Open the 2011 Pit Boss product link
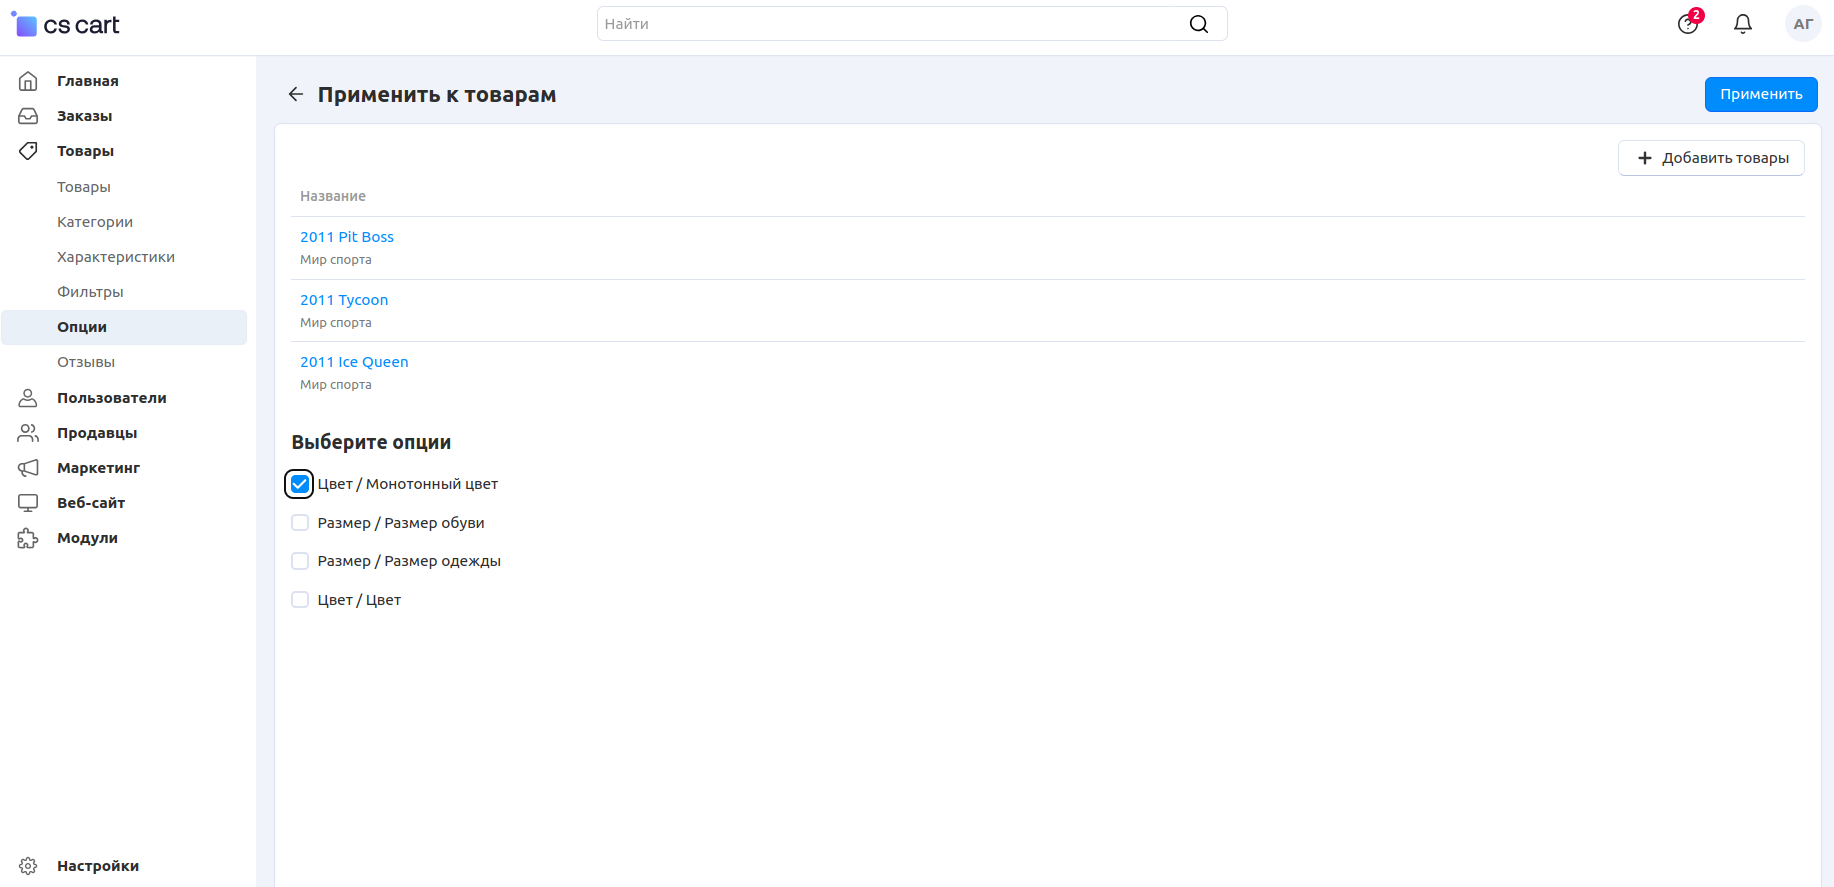The width and height of the screenshot is (1834, 887). (x=347, y=237)
